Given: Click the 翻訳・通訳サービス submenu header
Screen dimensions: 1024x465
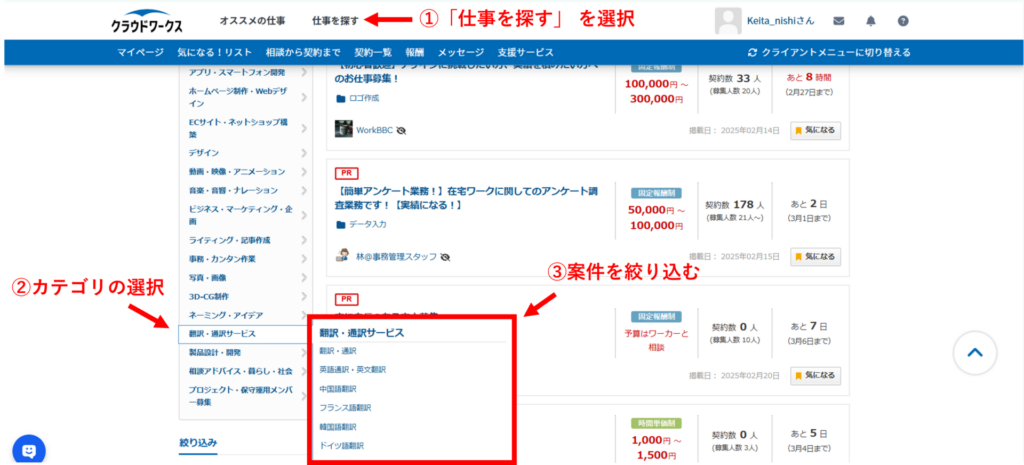Looking at the screenshot, I should [x=362, y=332].
